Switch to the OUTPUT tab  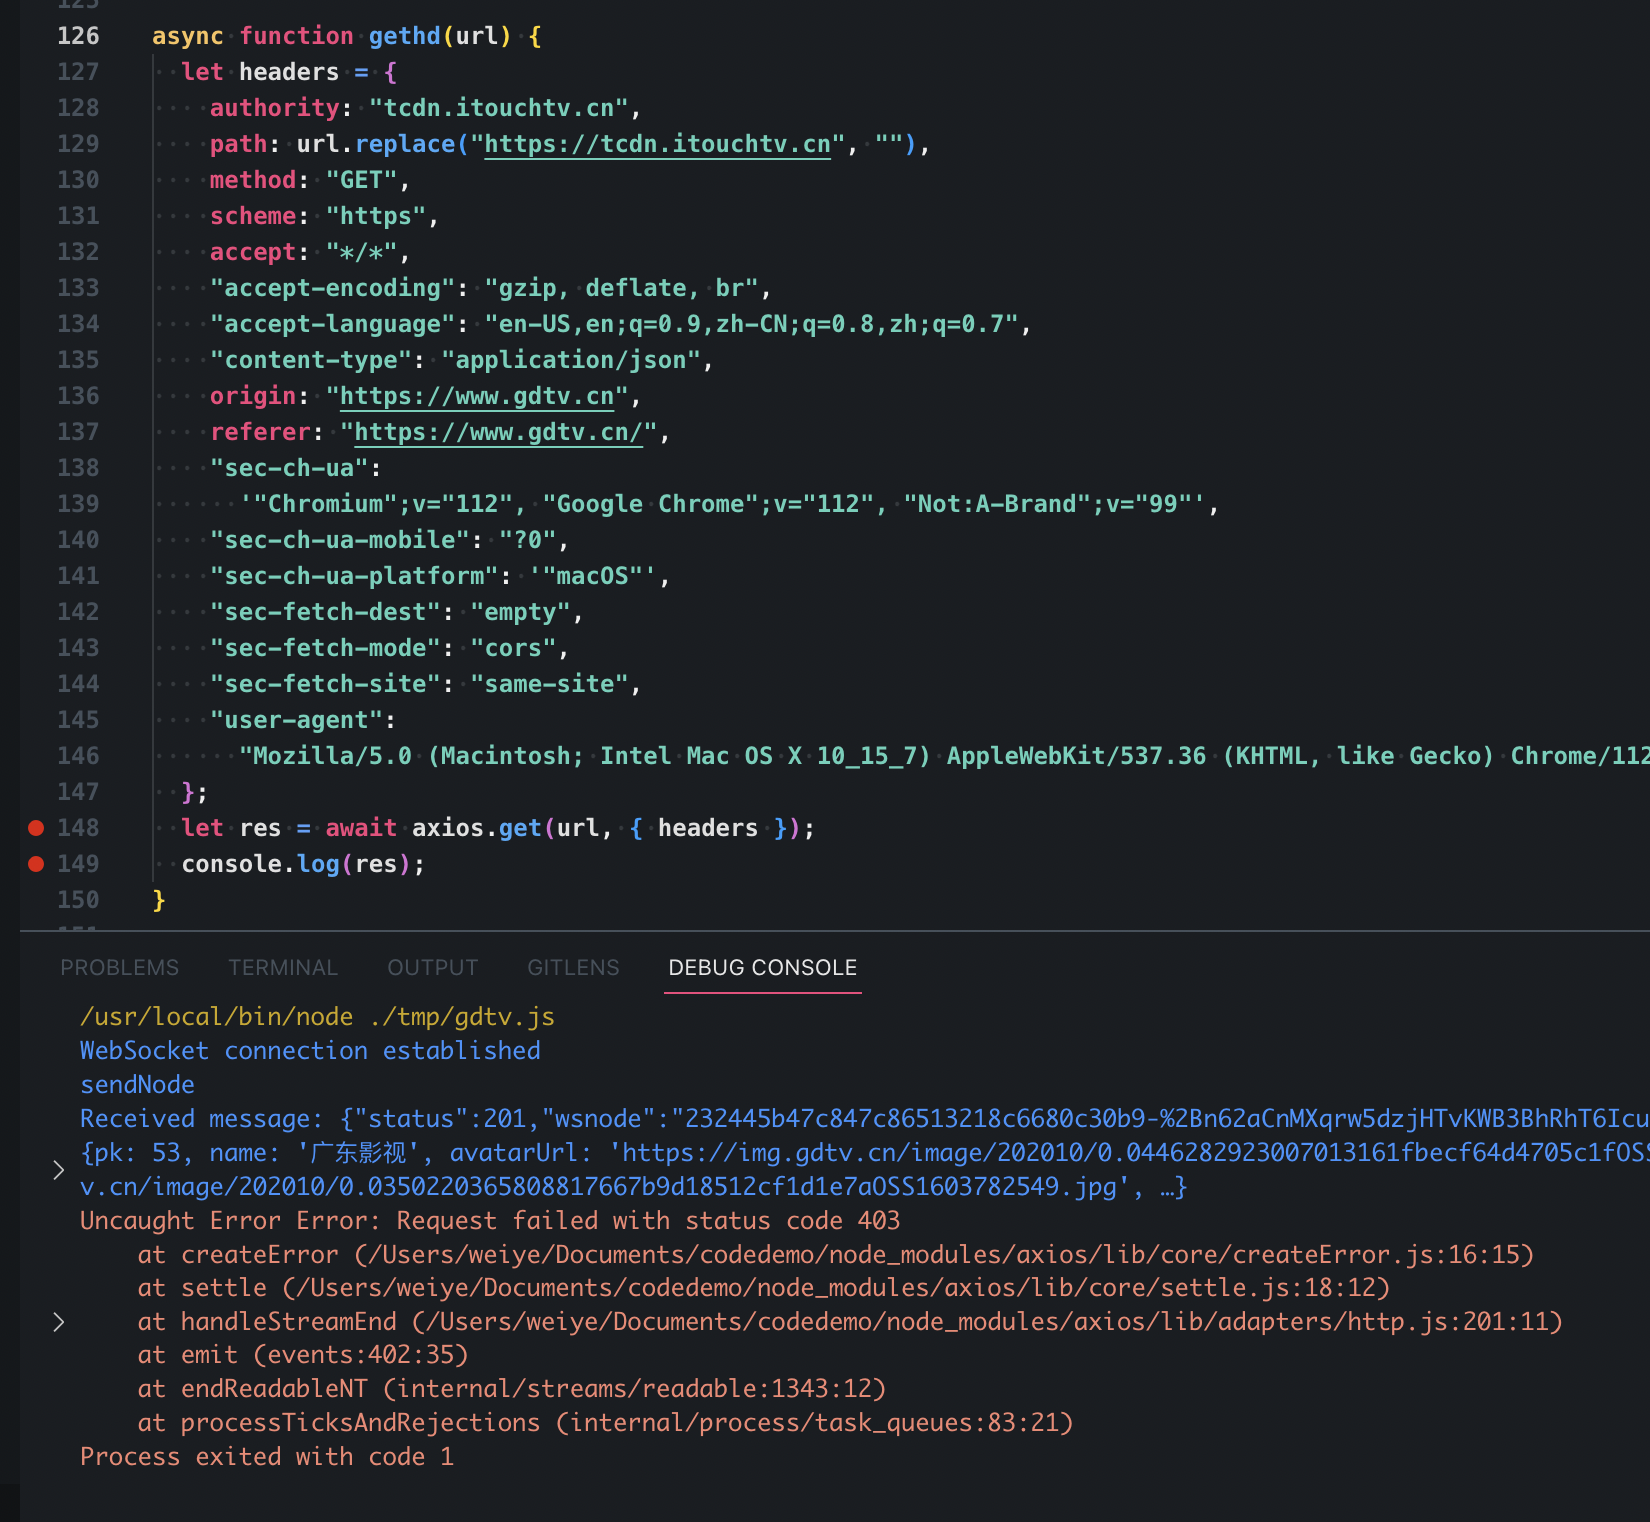click(x=432, y=967)
